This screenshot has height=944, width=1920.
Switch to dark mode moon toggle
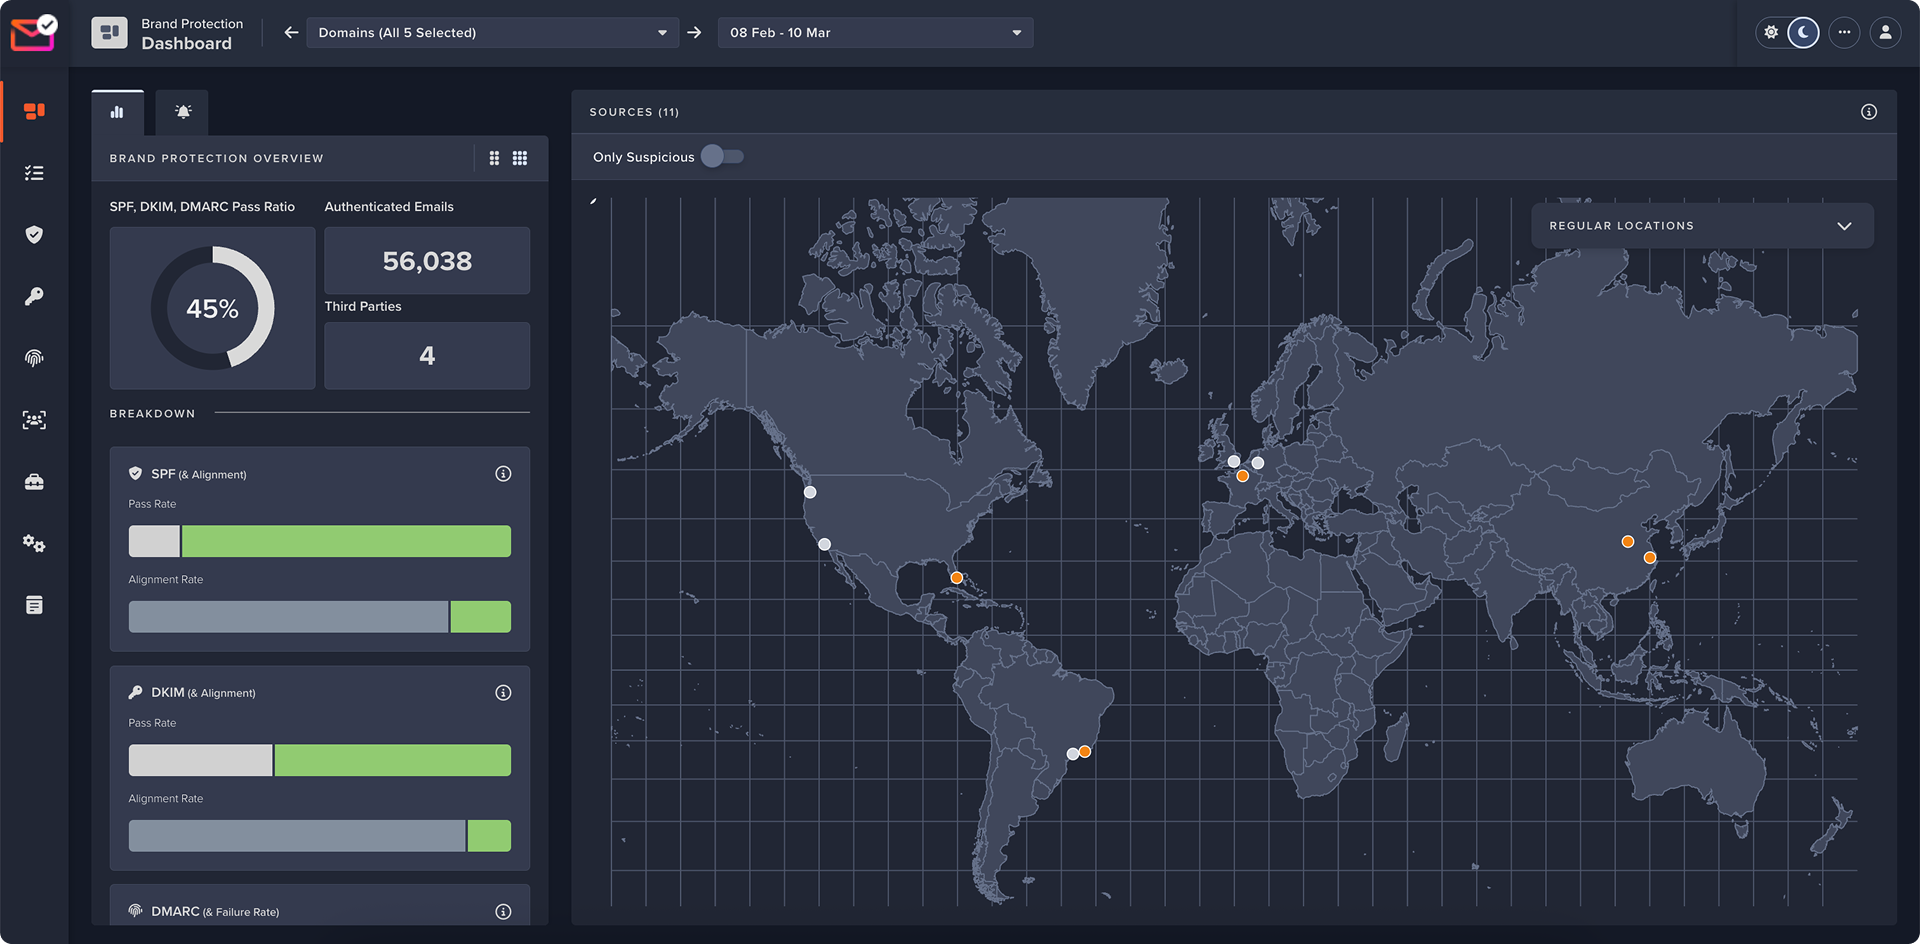pyautogui.click(x=1803, y=32)
